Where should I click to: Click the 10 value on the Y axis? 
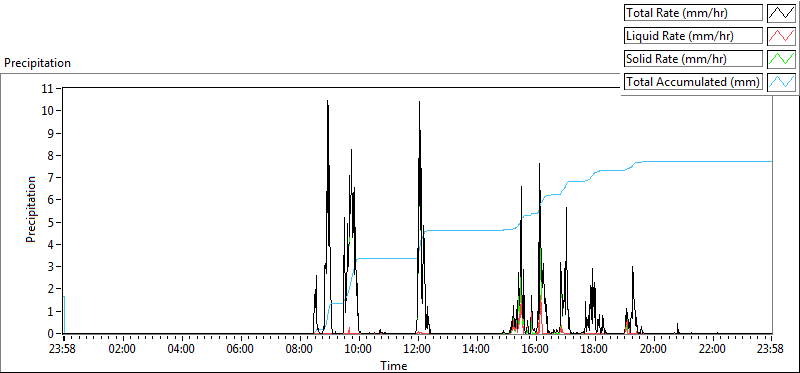48,111
